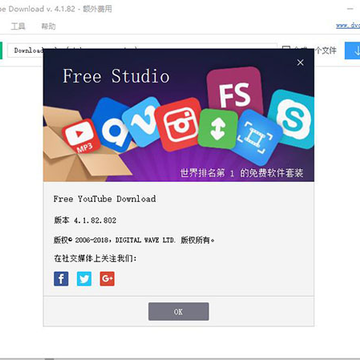Screen dimensions: 360x360
Task: Open the 帮助 menu
Action: tap(48, 26)
